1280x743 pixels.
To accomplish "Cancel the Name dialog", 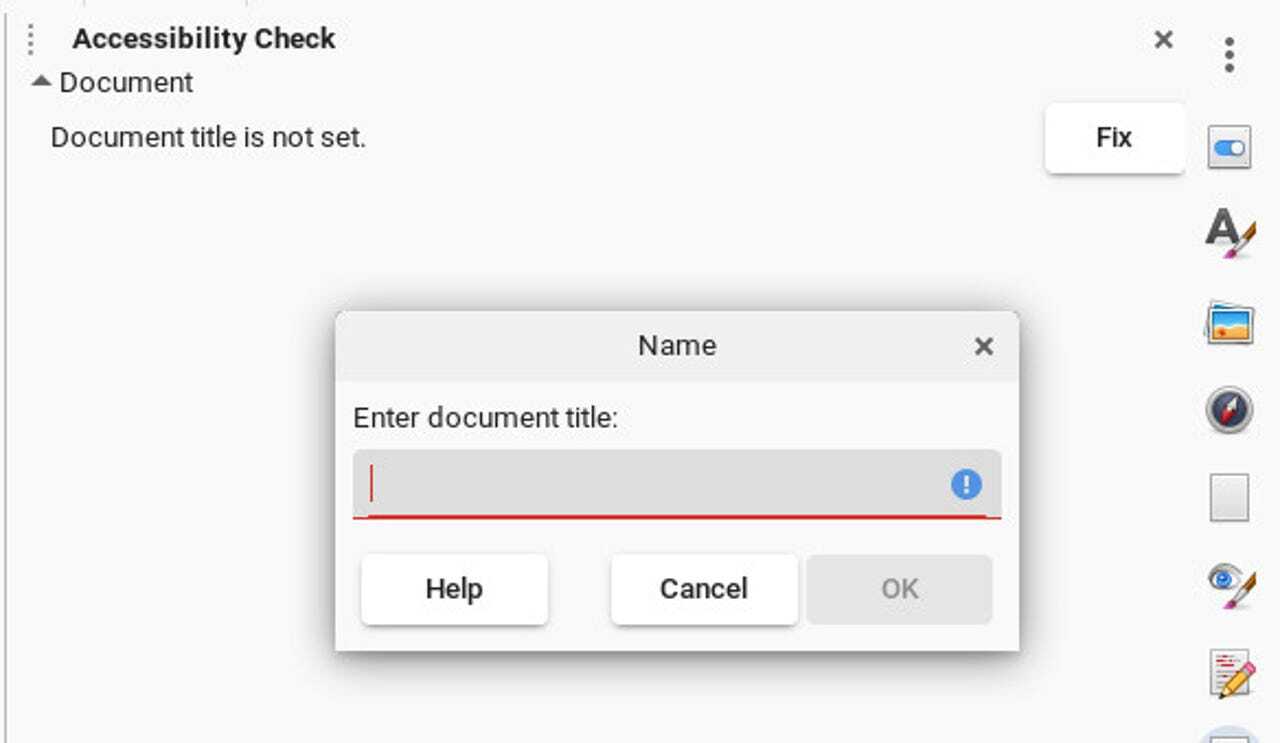I will (x=704, y=589).
